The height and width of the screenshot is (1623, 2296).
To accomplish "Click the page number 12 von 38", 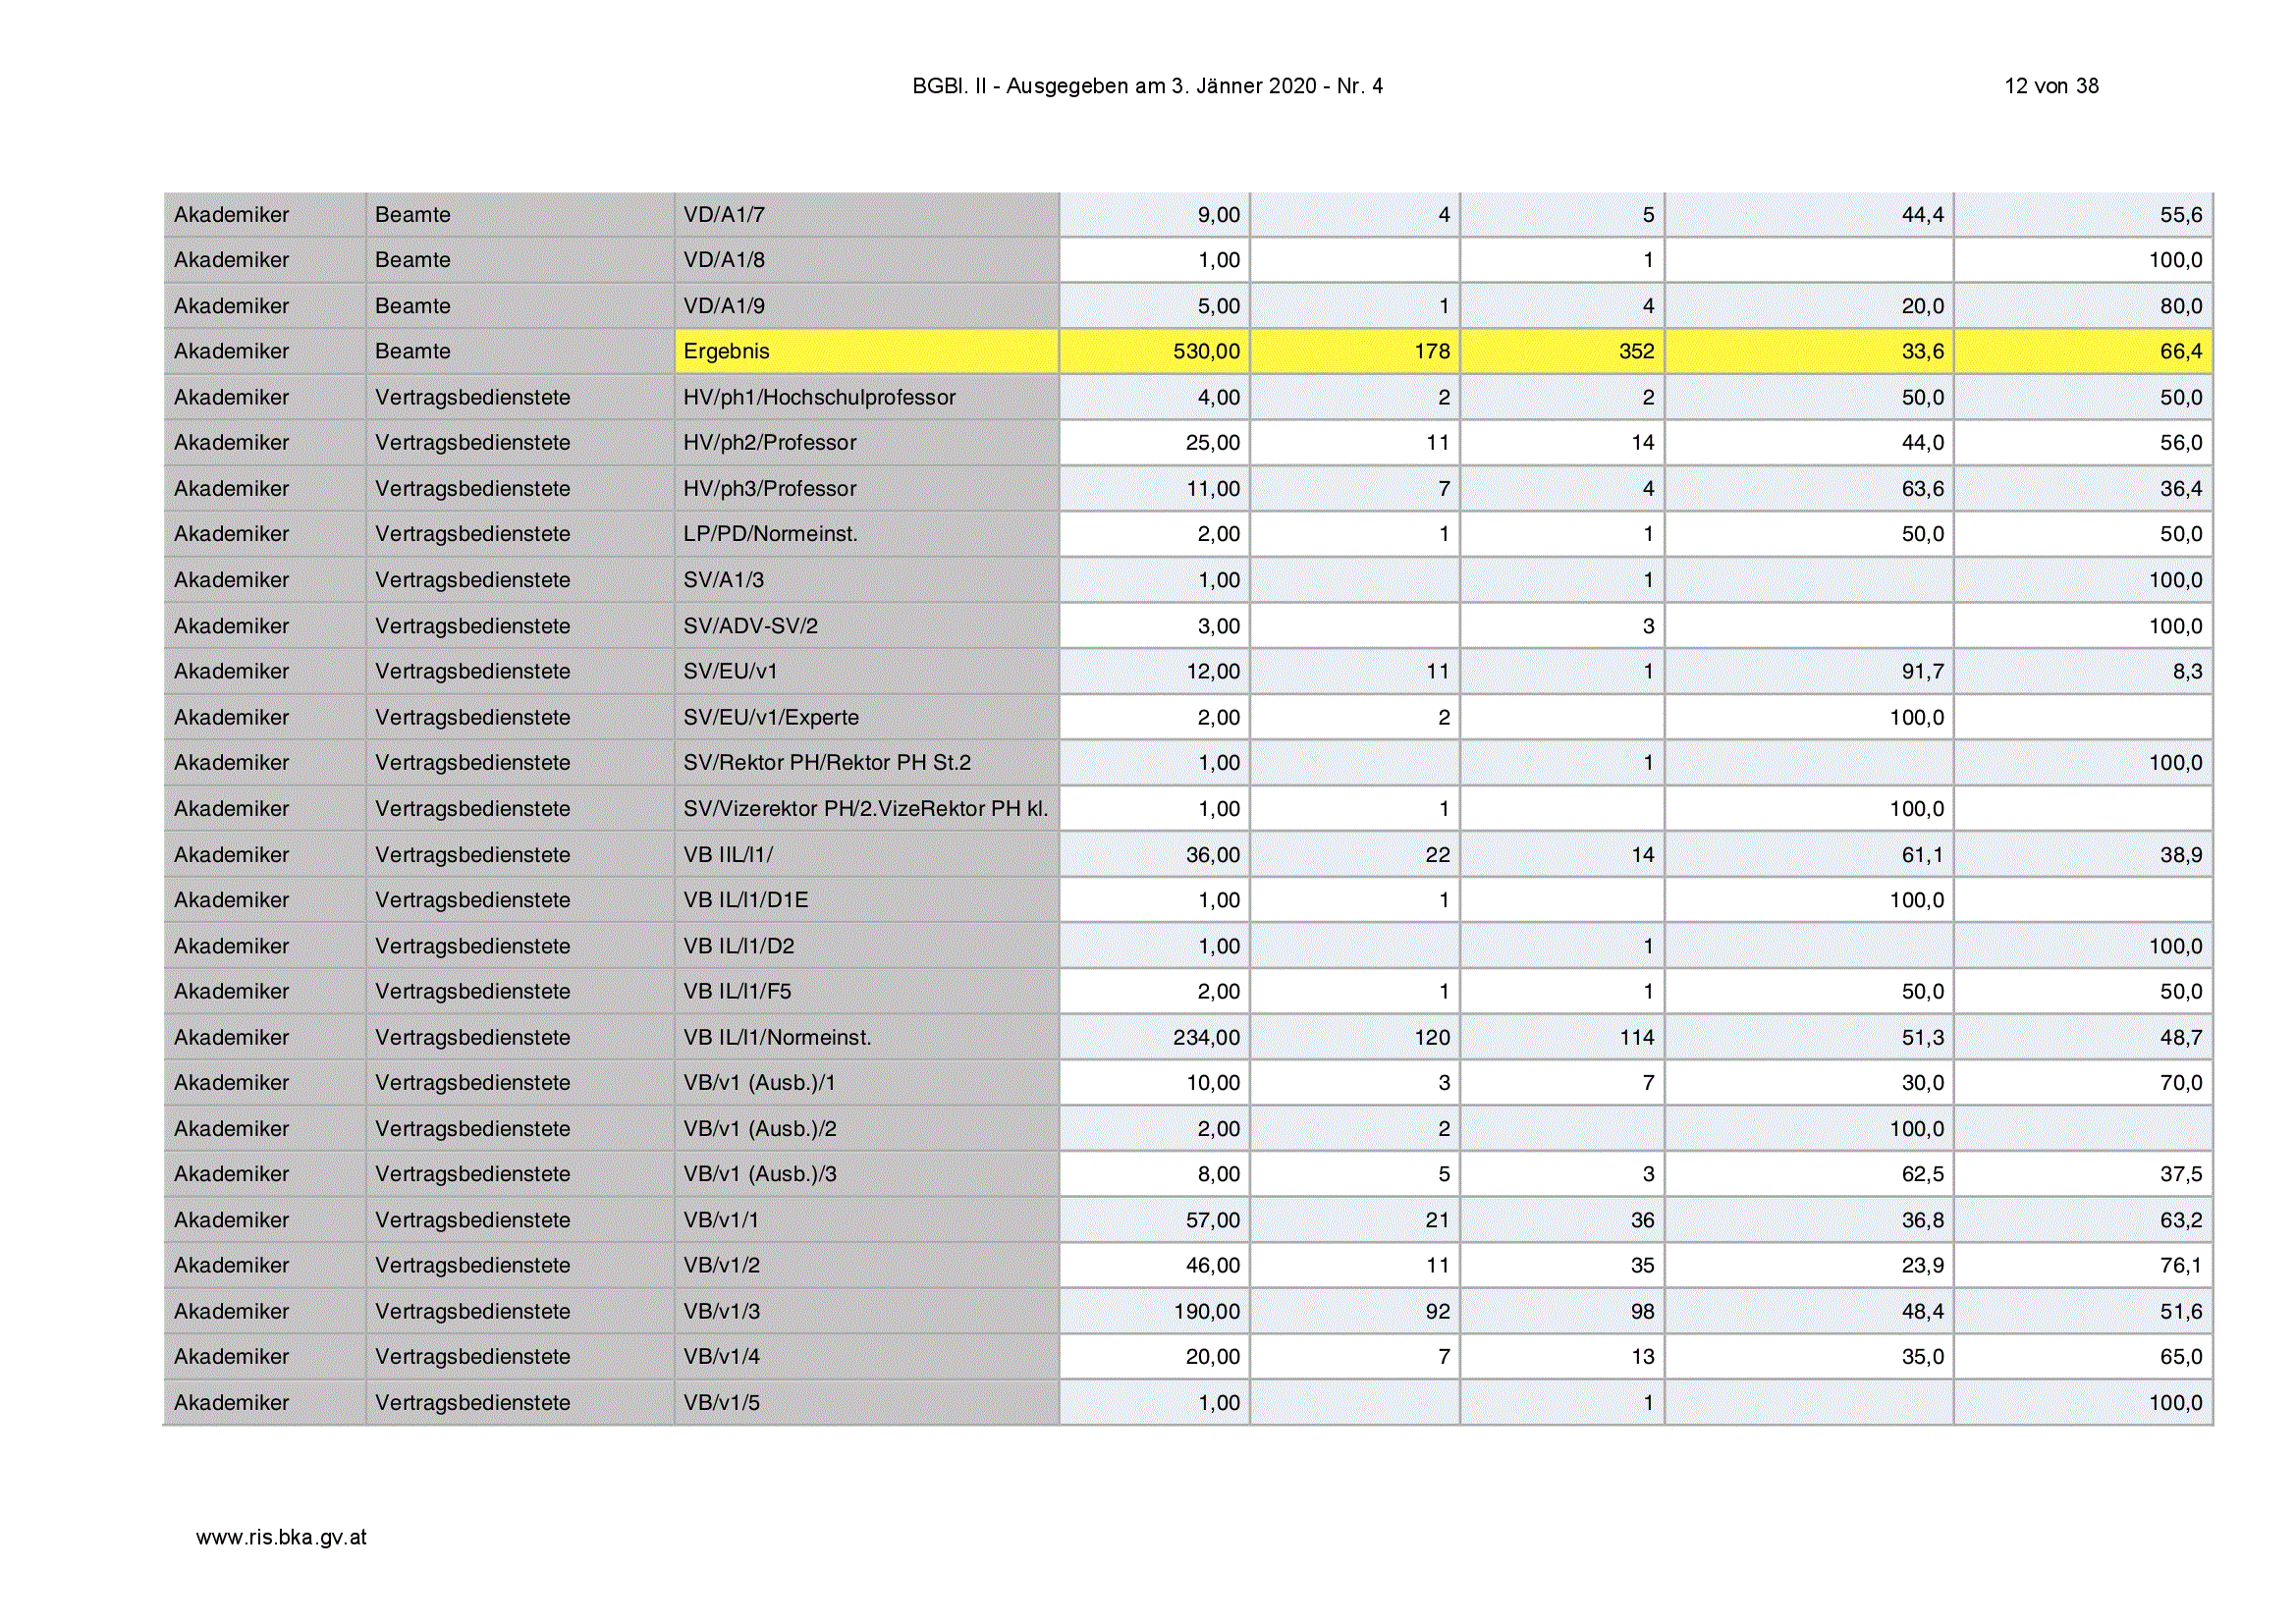I will [x=2051, y=86].
